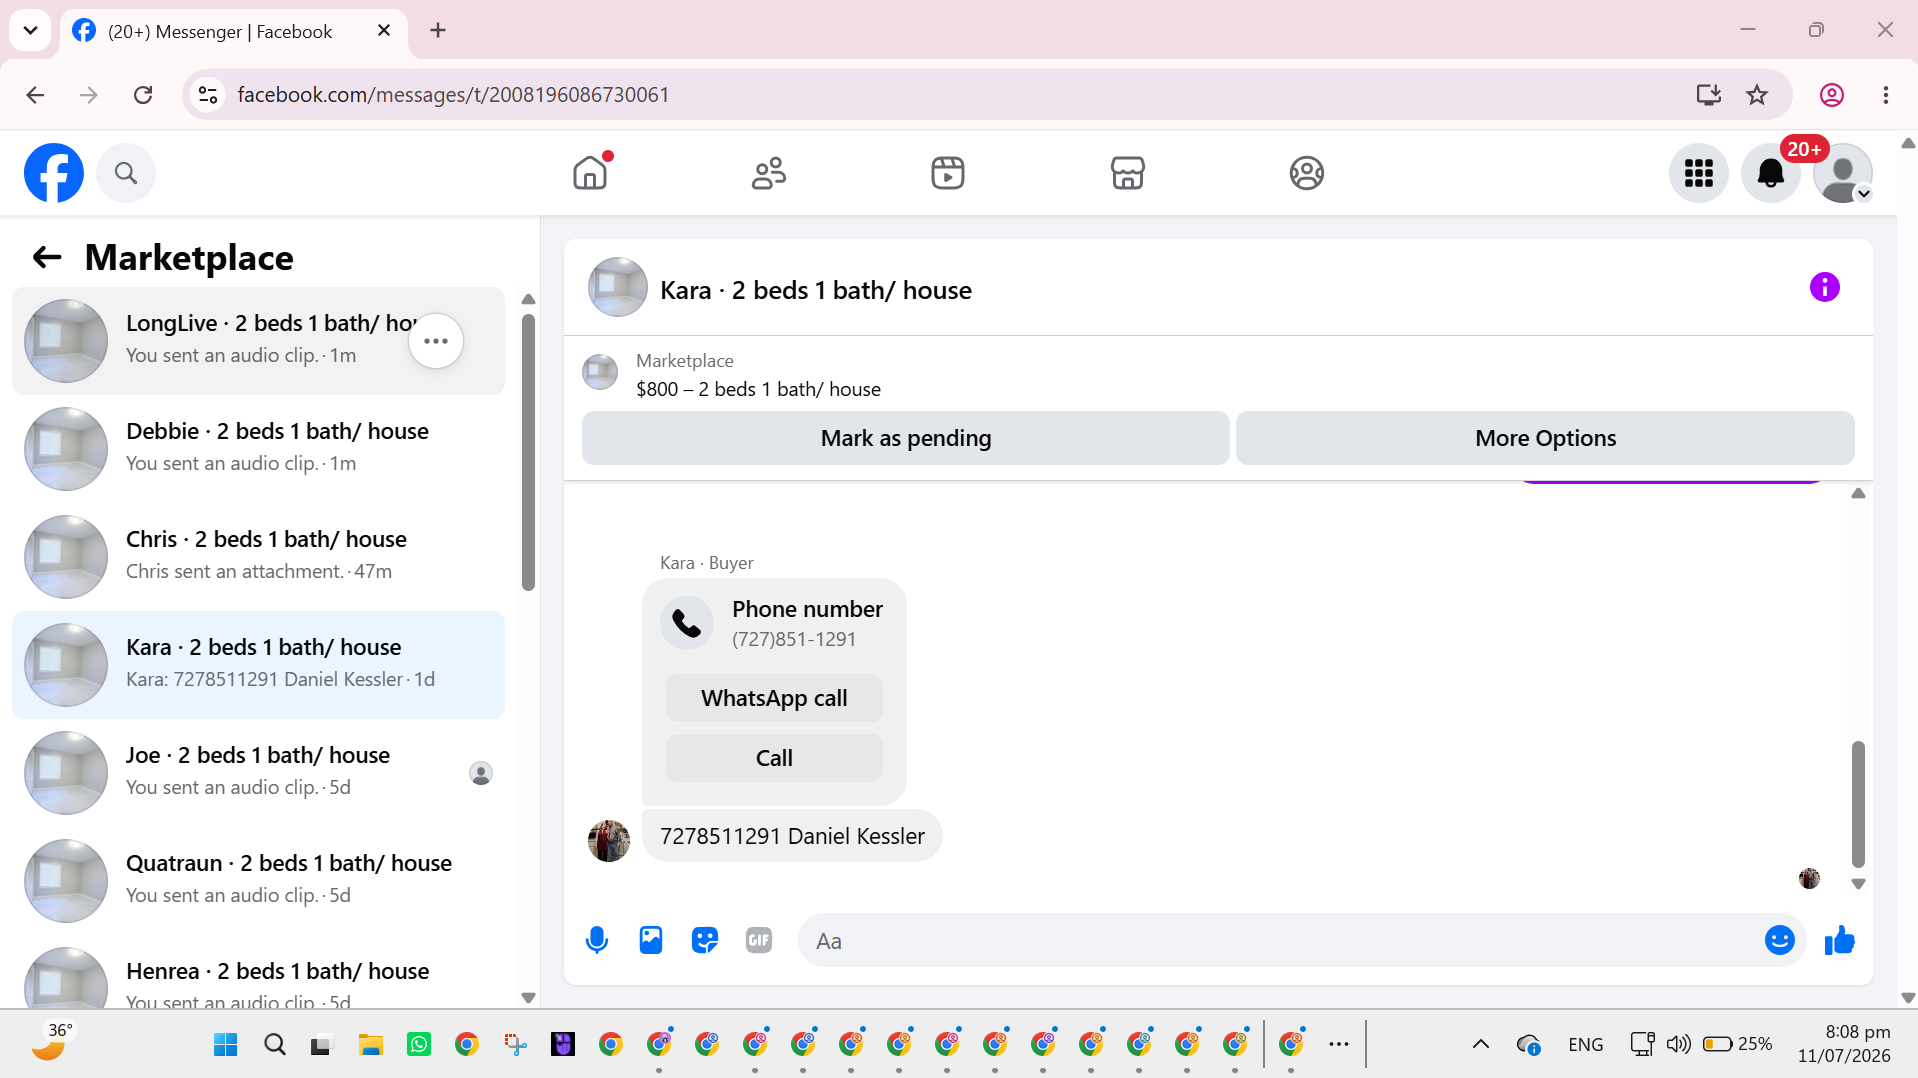
Task: Open WhatsApp from taskbar
Action: (419, 1045)
